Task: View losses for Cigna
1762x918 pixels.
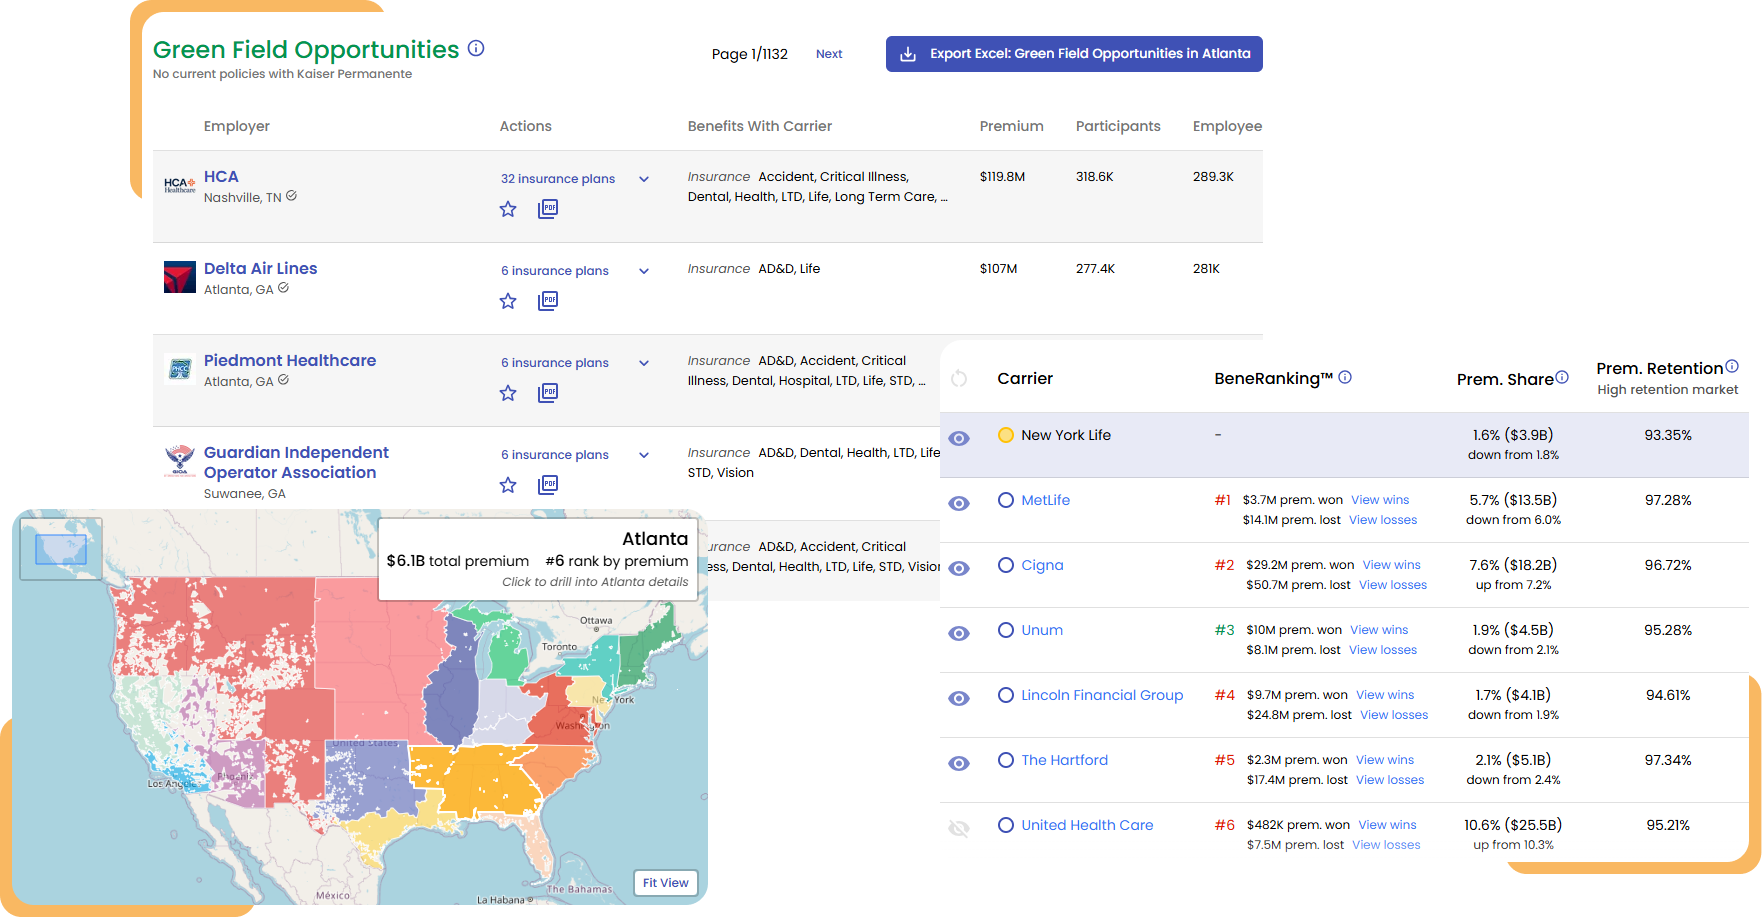Action: [x=1393, y=585]
